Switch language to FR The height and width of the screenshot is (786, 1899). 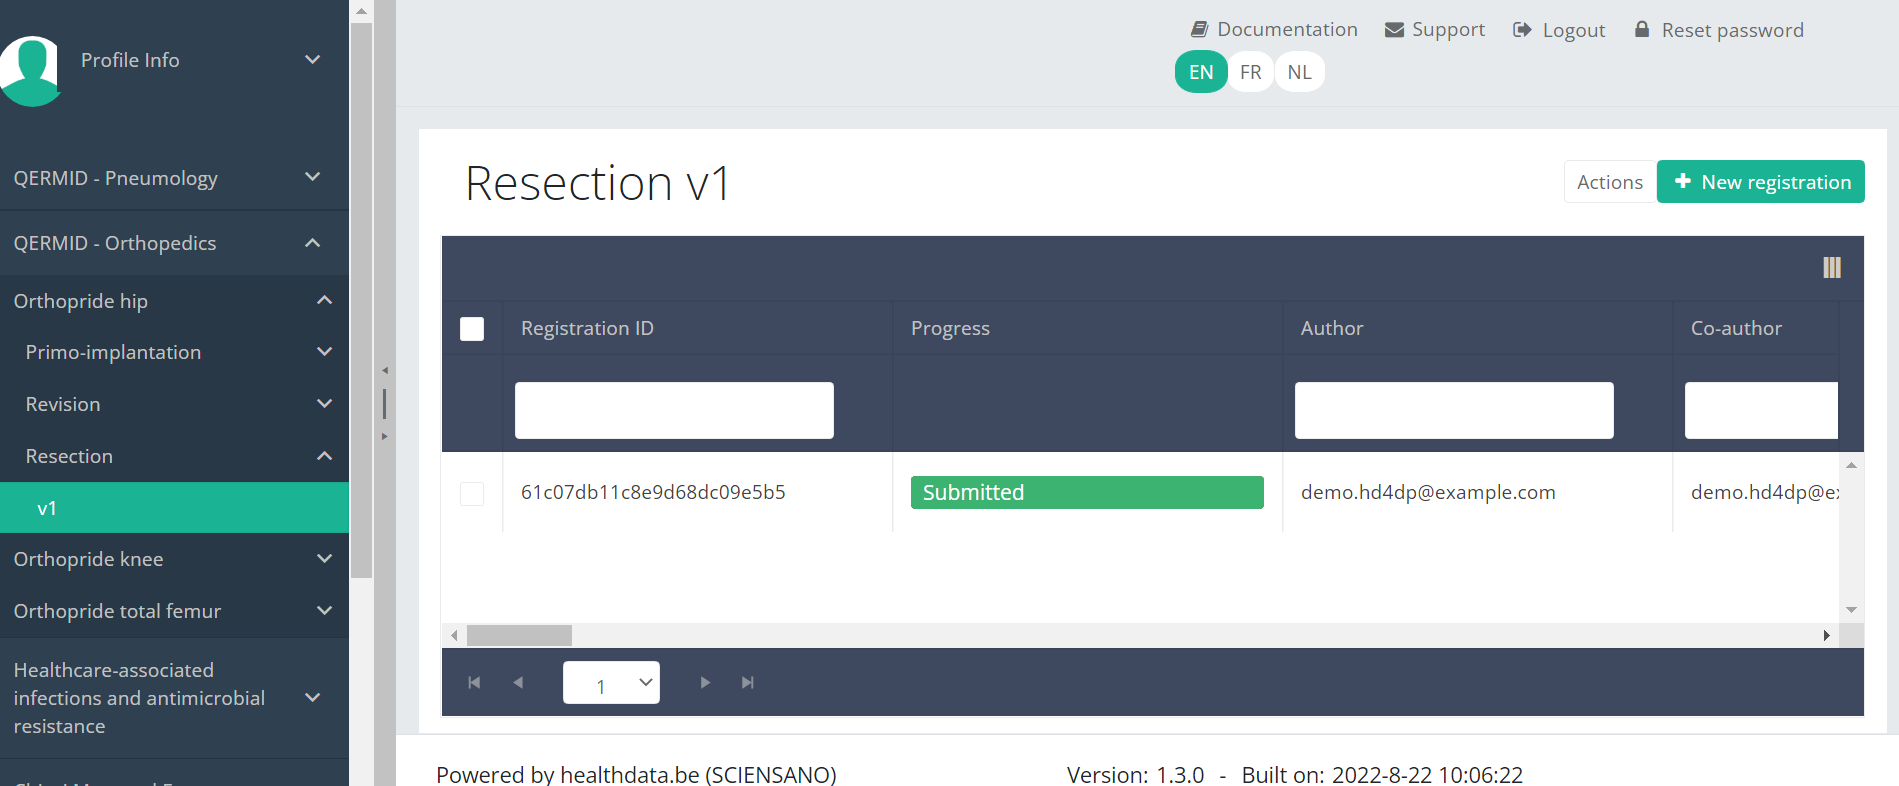coord(1250,72)
